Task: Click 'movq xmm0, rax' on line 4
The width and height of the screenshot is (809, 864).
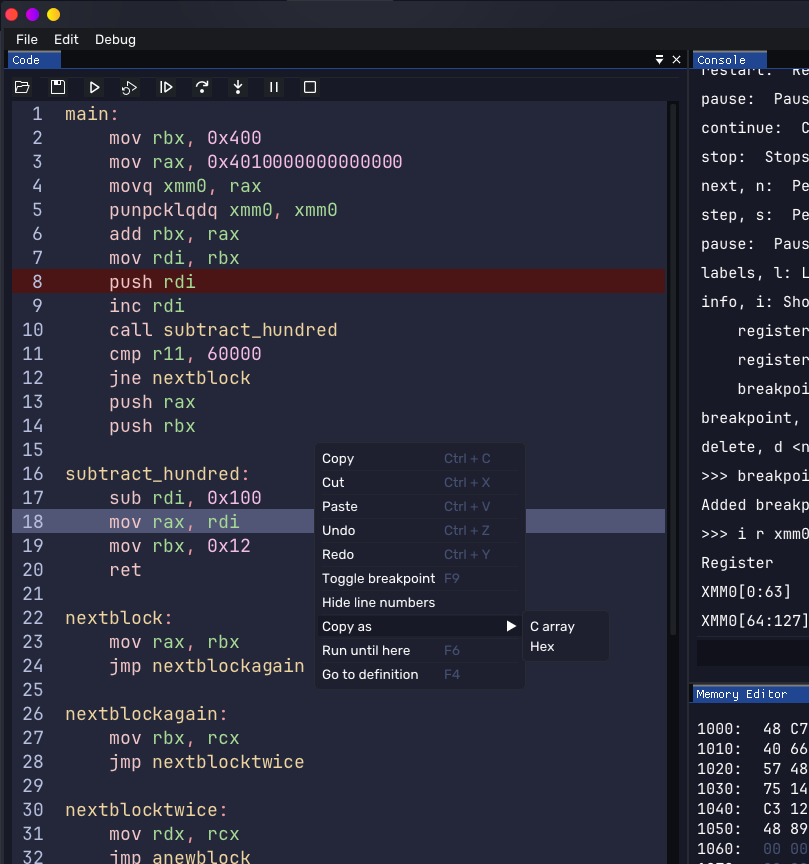Action: pos(185,186)
